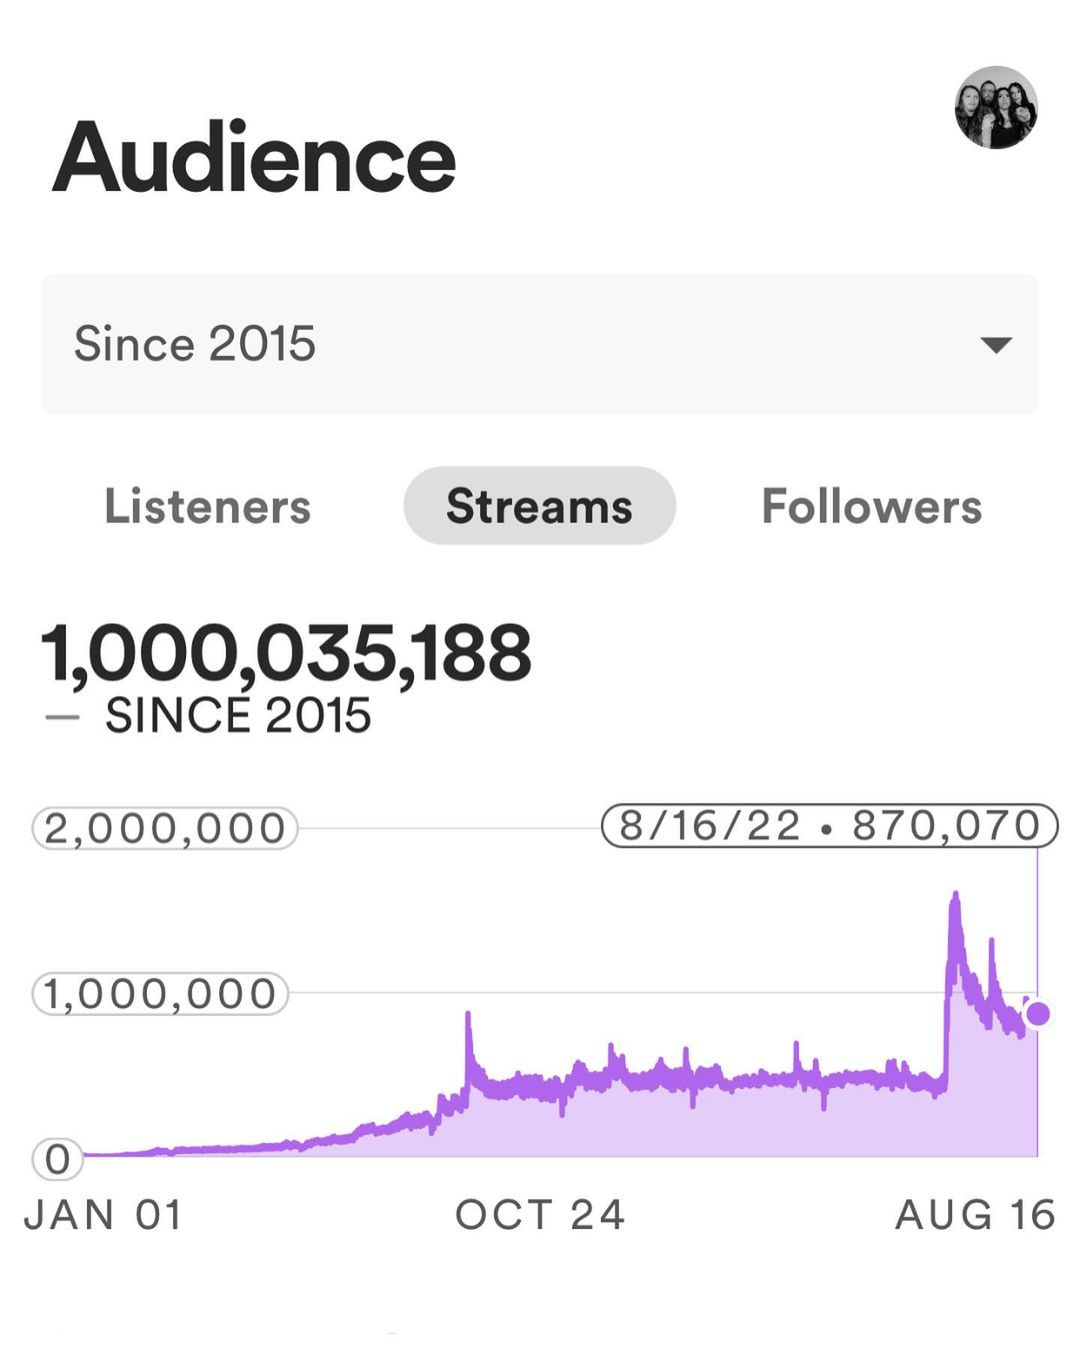This screenshot has width=1080, height=1350.
Task: Click the OCT 24 date label
Action: (x=540, y=1215)
